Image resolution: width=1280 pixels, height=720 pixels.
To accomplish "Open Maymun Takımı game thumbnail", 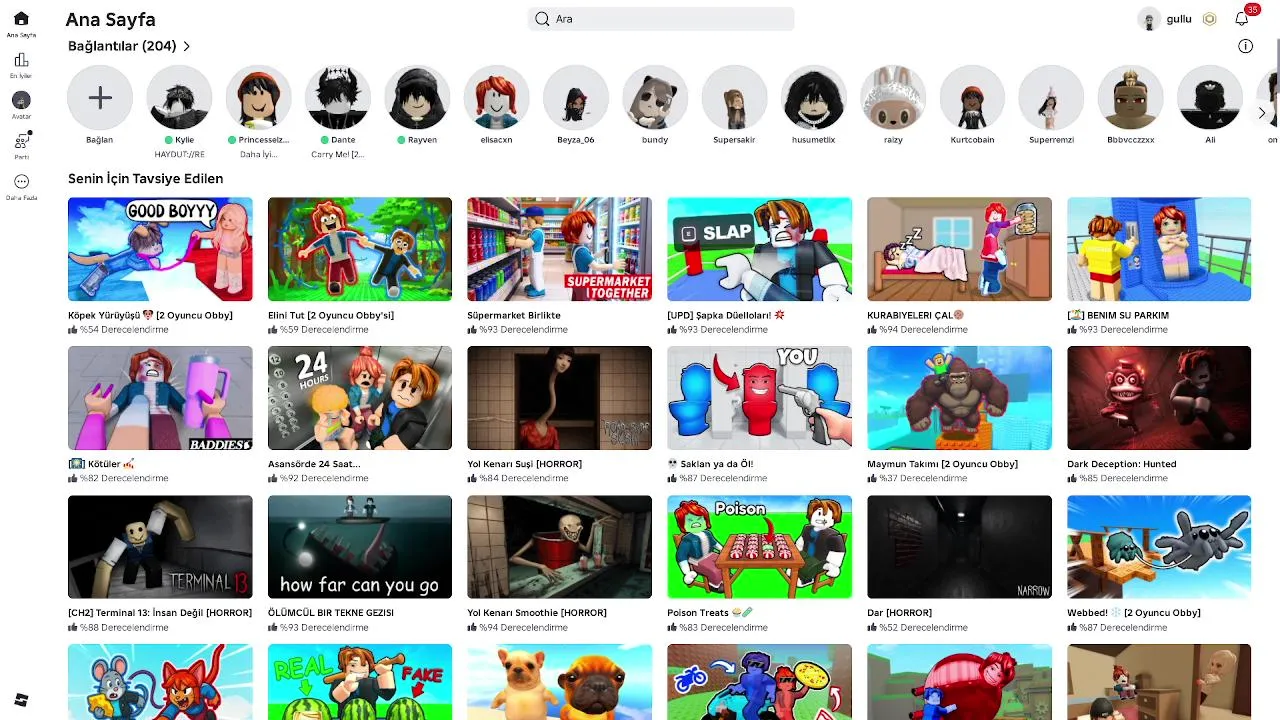I will coord(960,398).
